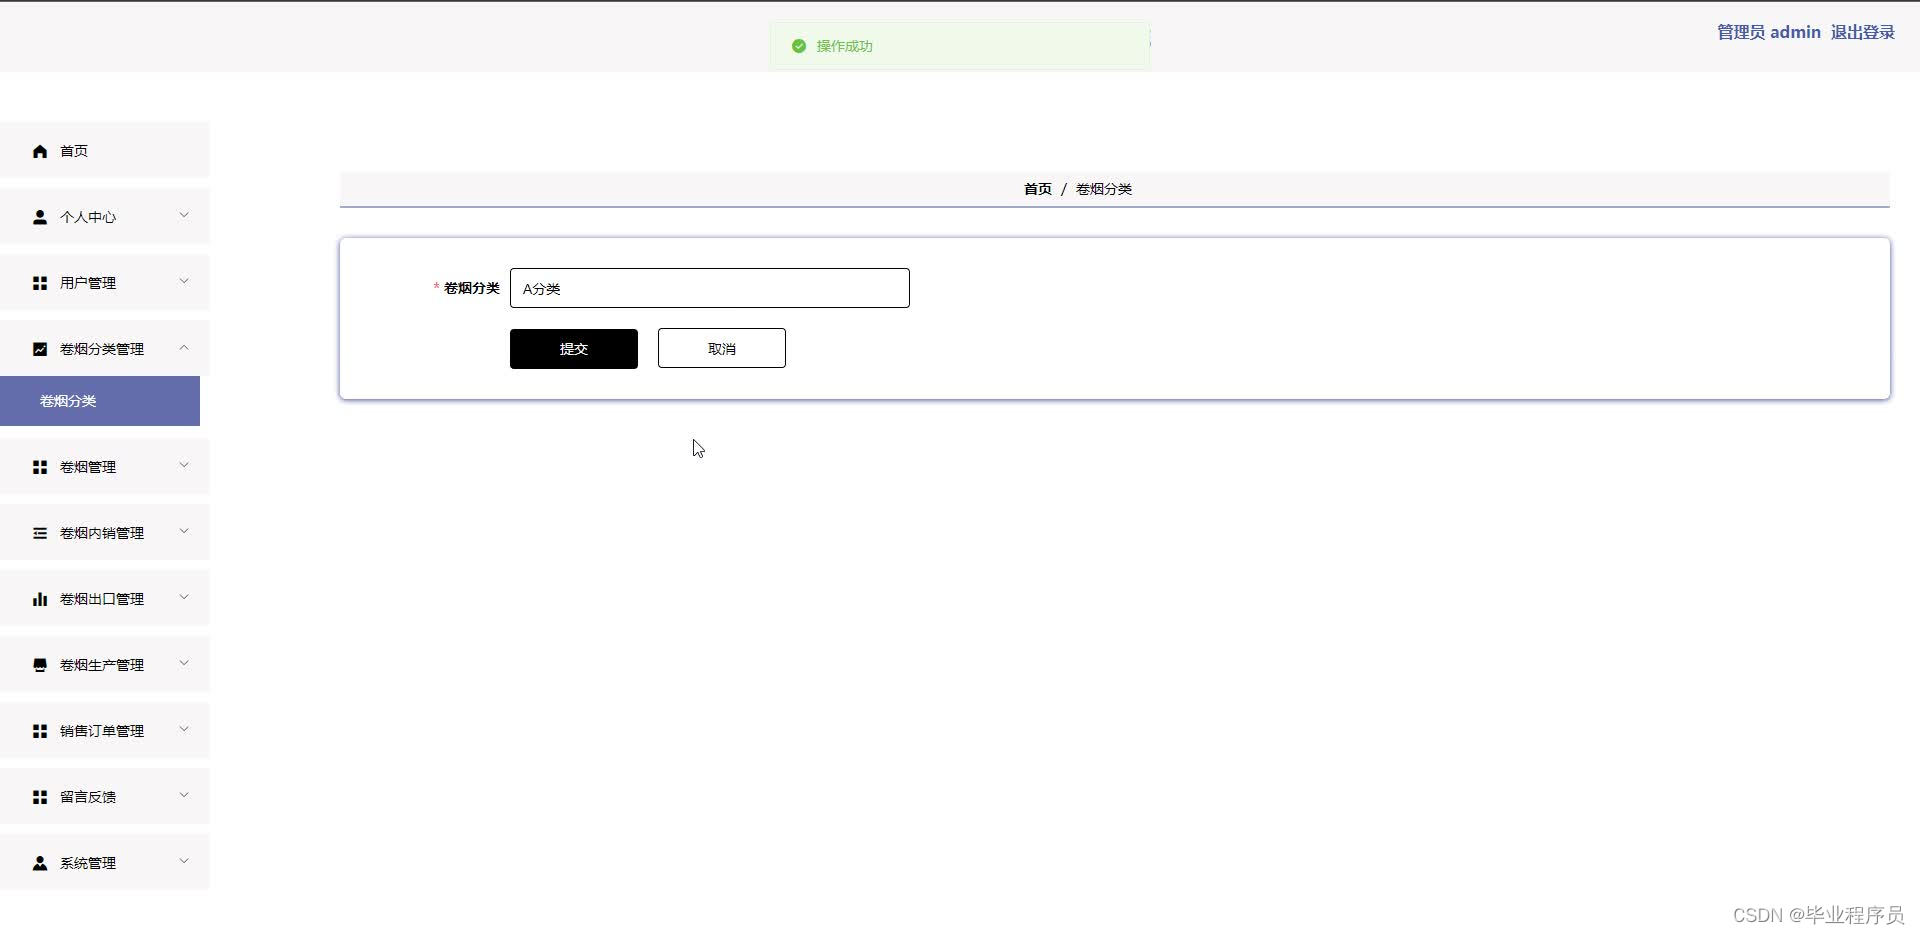
Task: Open the 卷烟生产管理 sidebar menu
Action: (x=104, y=664)
